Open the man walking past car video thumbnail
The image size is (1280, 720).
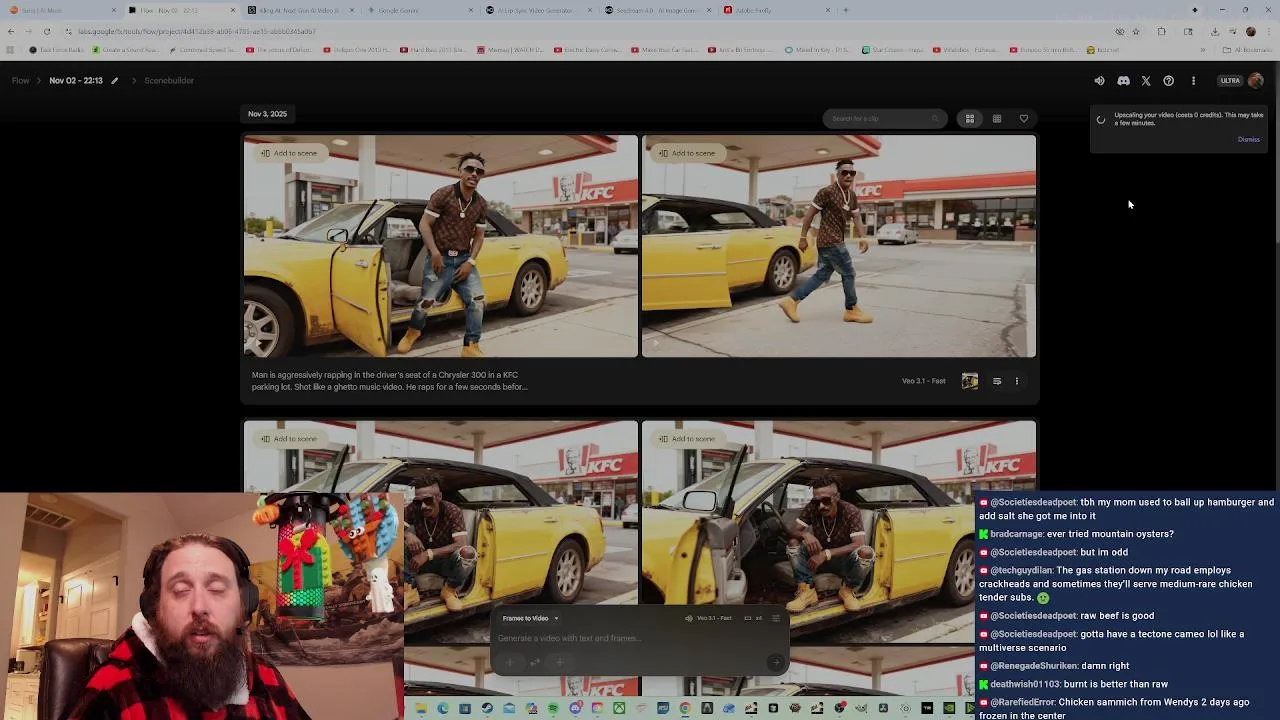tap(839, 246)
